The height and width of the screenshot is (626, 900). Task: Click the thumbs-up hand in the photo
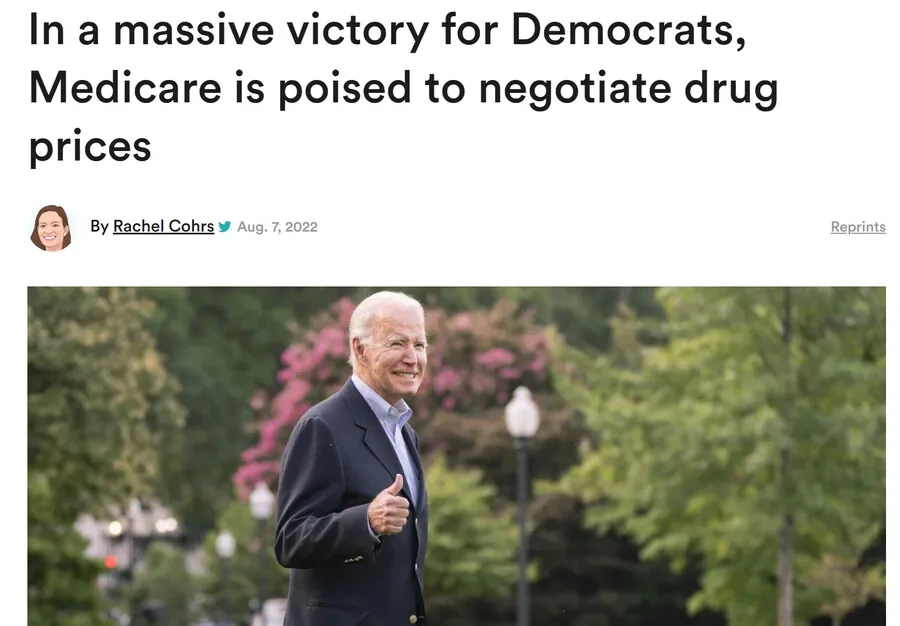pyautogui.click(x=389, y=506)
